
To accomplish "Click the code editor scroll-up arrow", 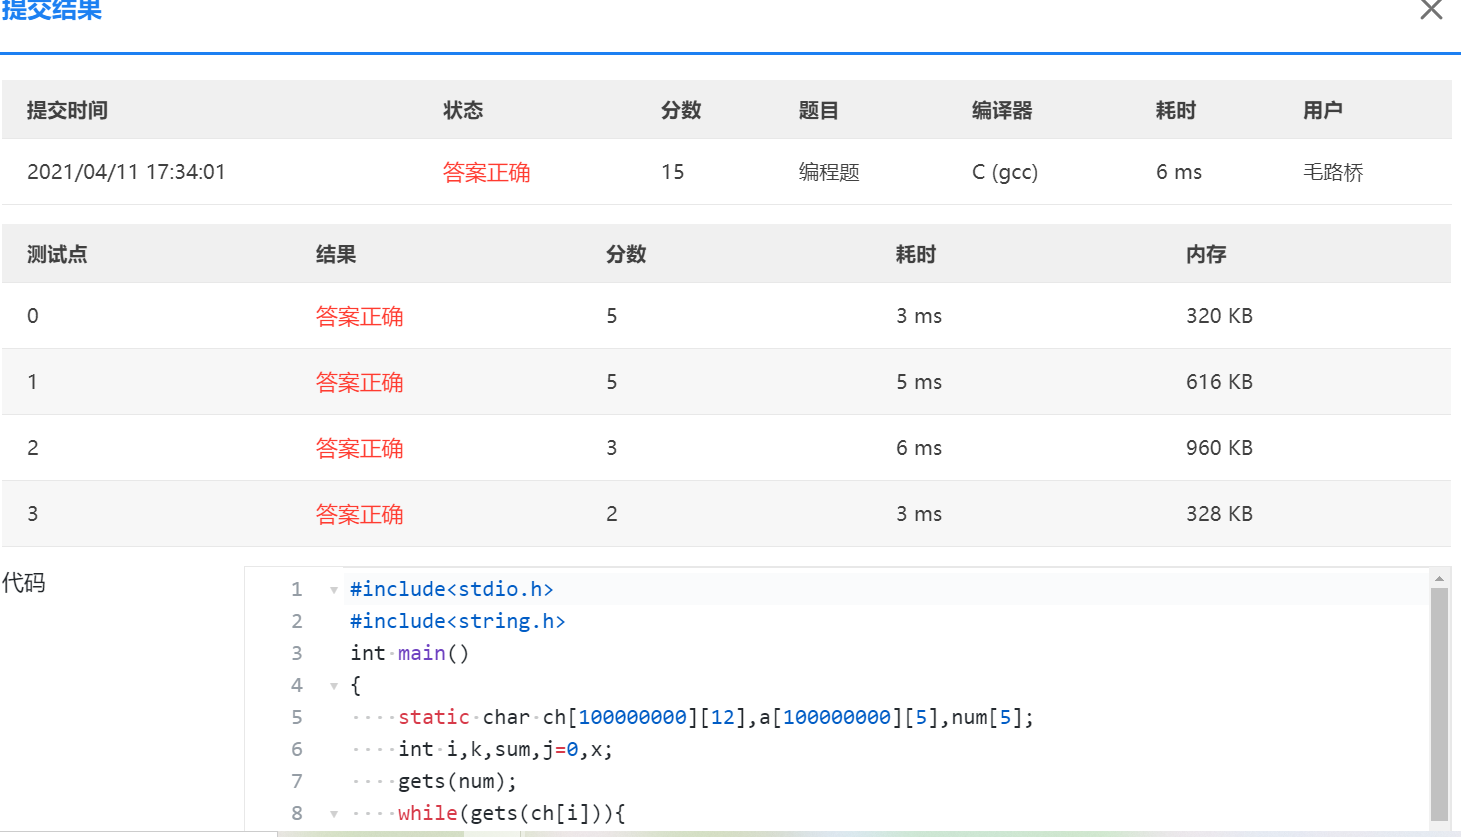I will (x=1439, y=578).
